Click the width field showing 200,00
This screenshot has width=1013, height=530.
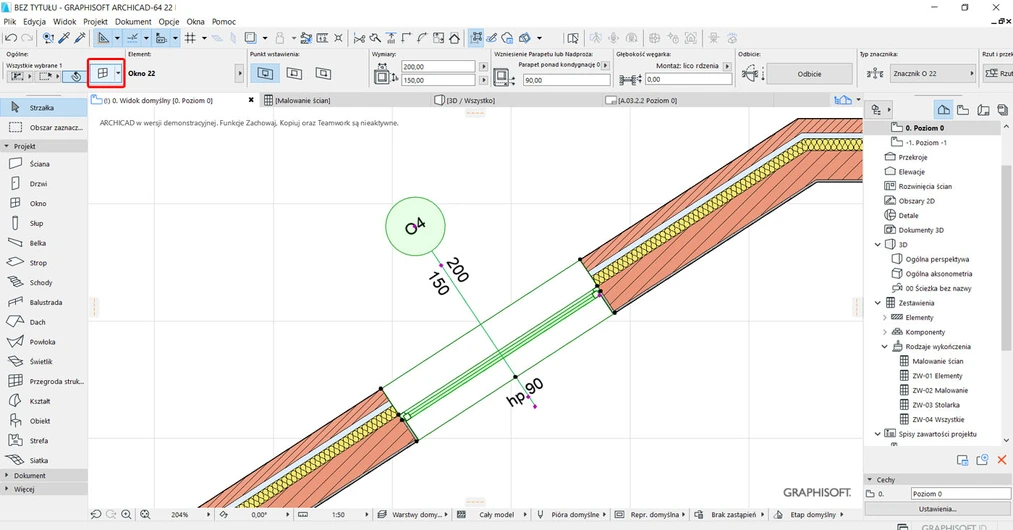tap(438, 66)
